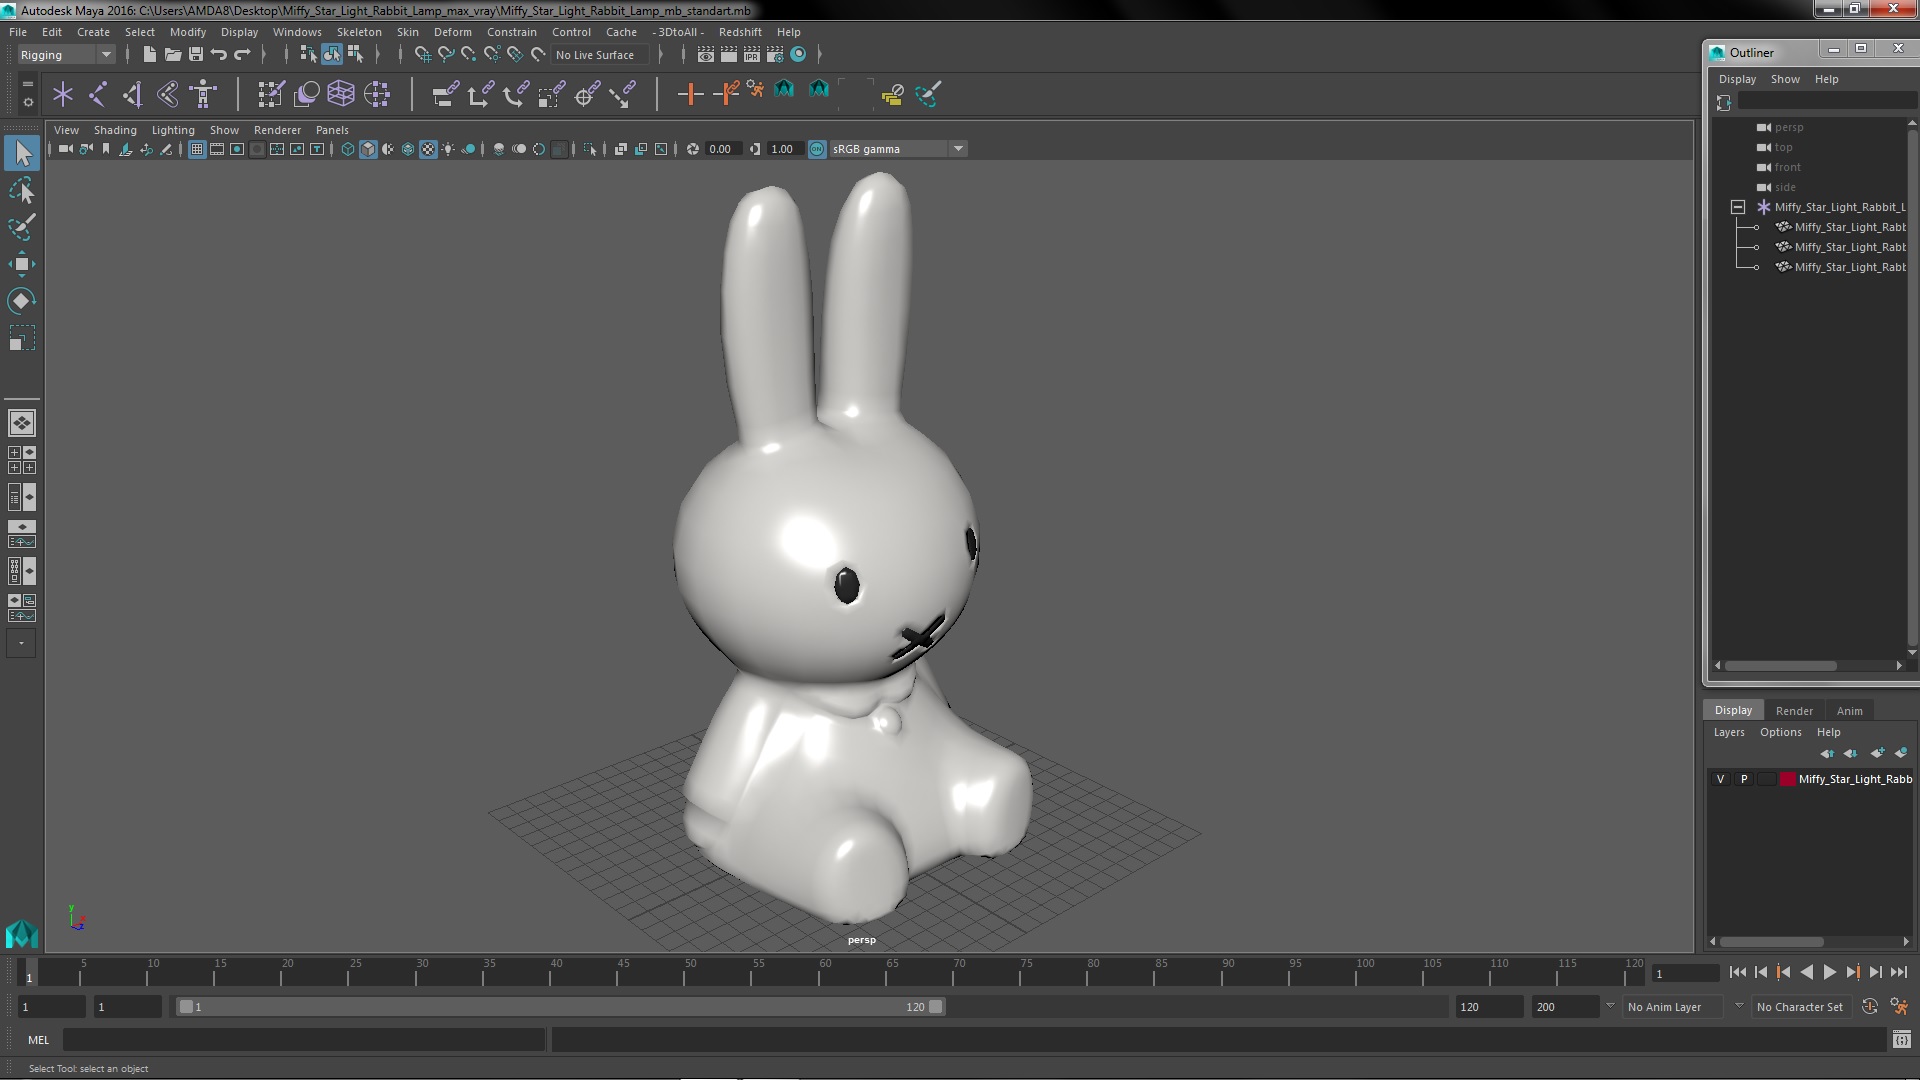
Task: Collapse the Miffy_Star_Light_Rabbit_L group node
Action: point(1738,207)
